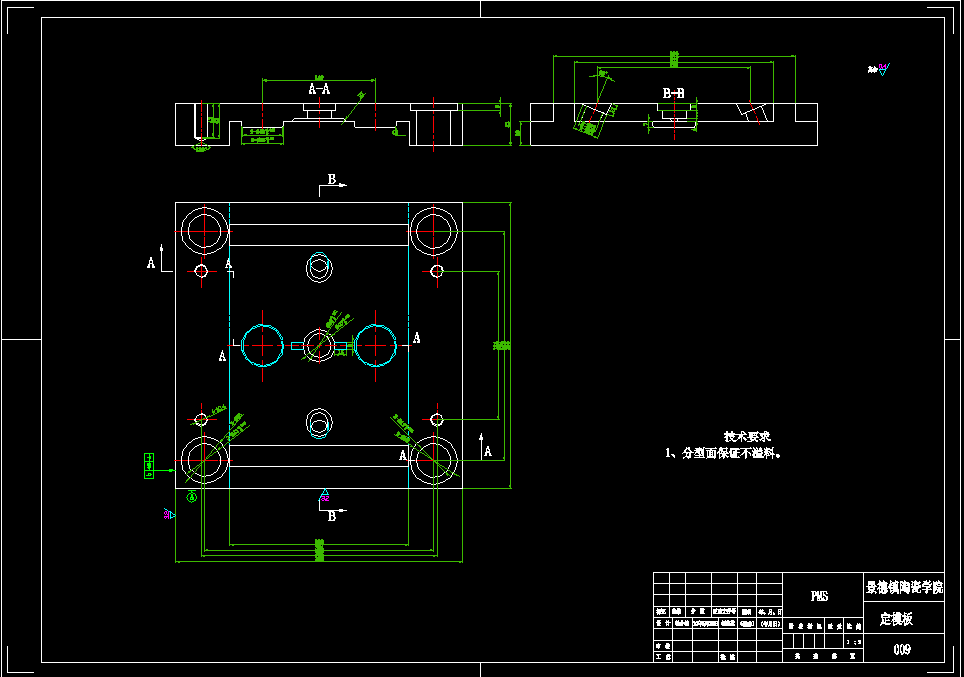Click the lower B section label below the plate

[332, 516]
